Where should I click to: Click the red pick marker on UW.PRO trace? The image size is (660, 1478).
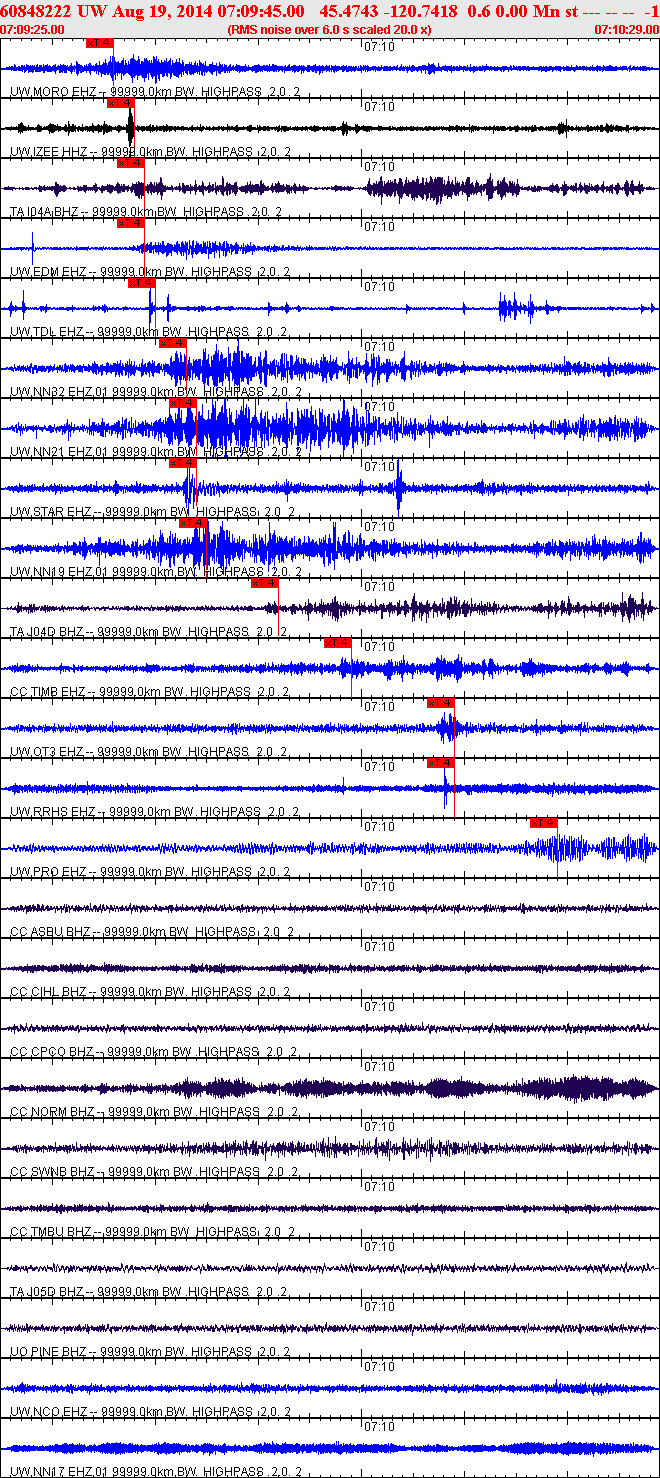tap(544, 823)
